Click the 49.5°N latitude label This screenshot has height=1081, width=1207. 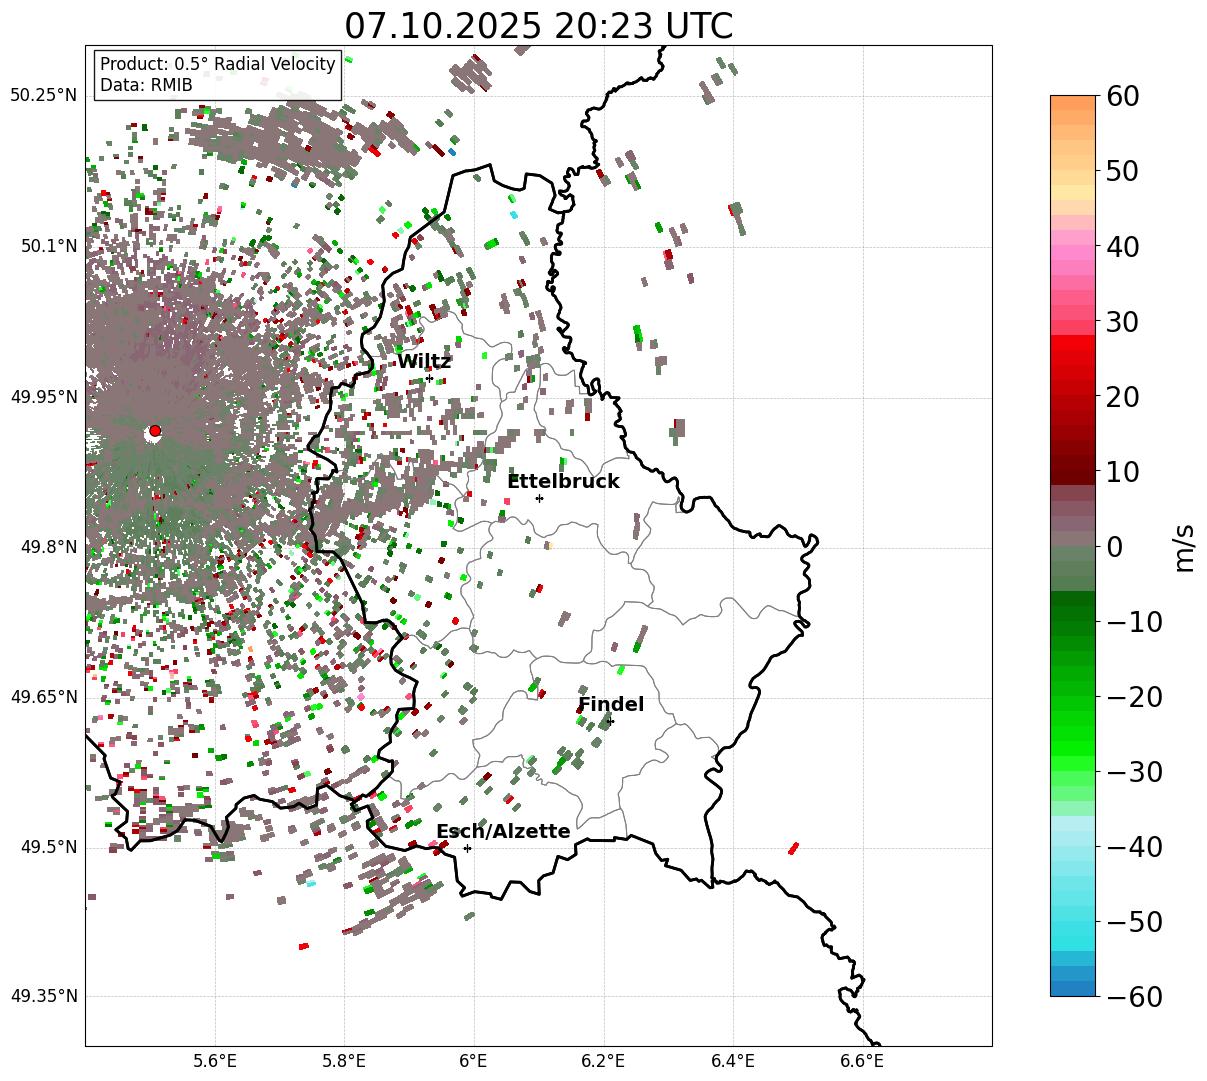pos(48,847)
